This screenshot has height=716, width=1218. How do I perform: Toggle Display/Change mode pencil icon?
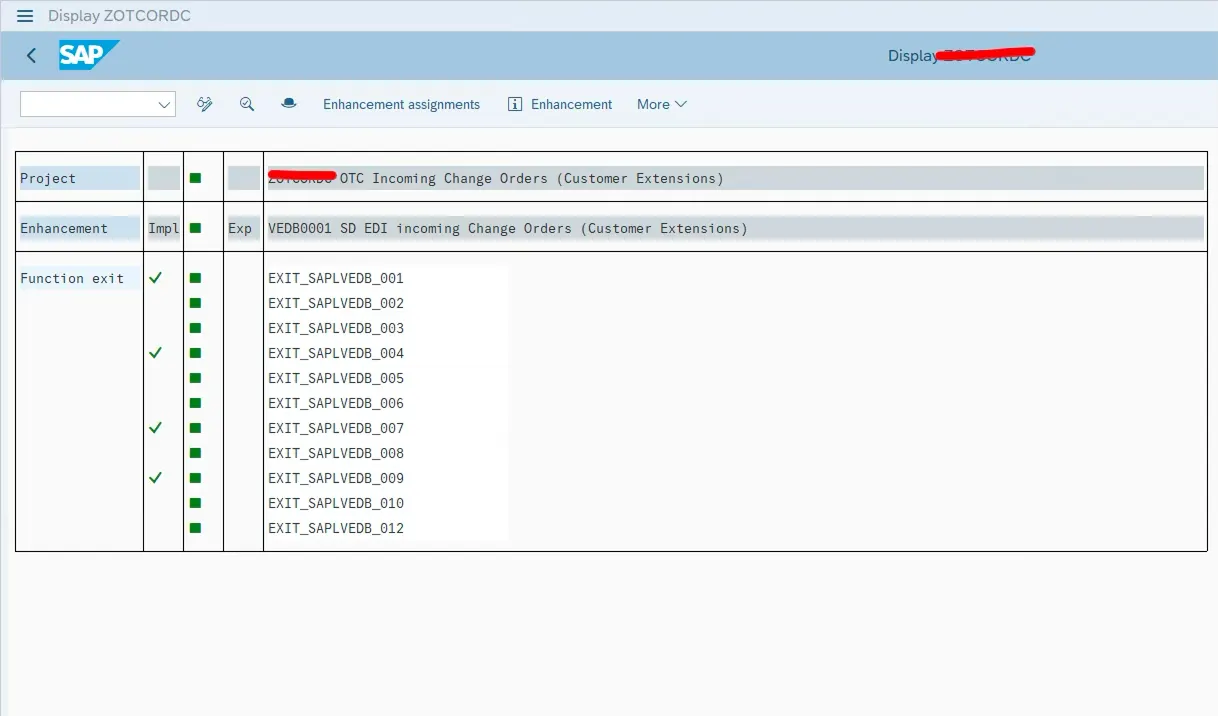(x=205, y=104)
